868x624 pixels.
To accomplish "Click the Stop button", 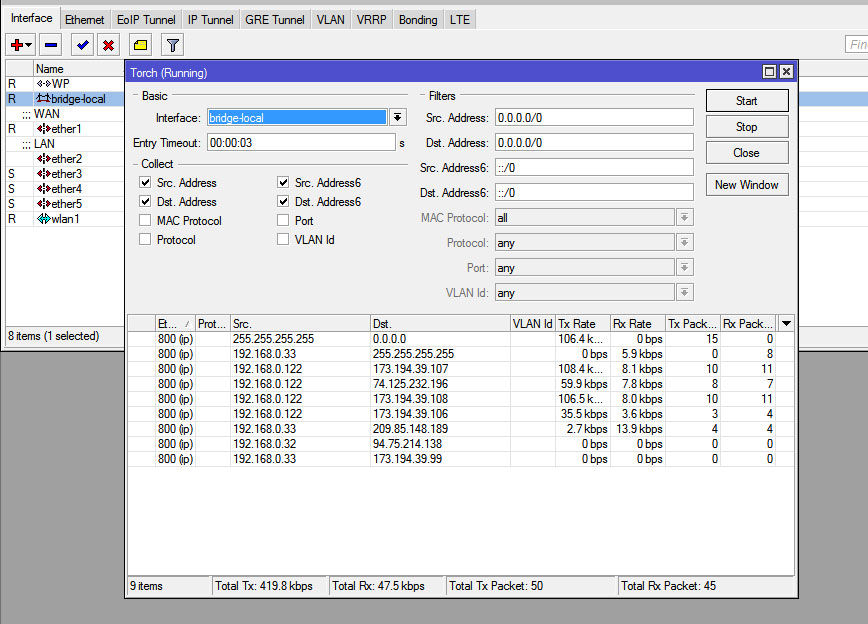I will (x=746, y=127).
